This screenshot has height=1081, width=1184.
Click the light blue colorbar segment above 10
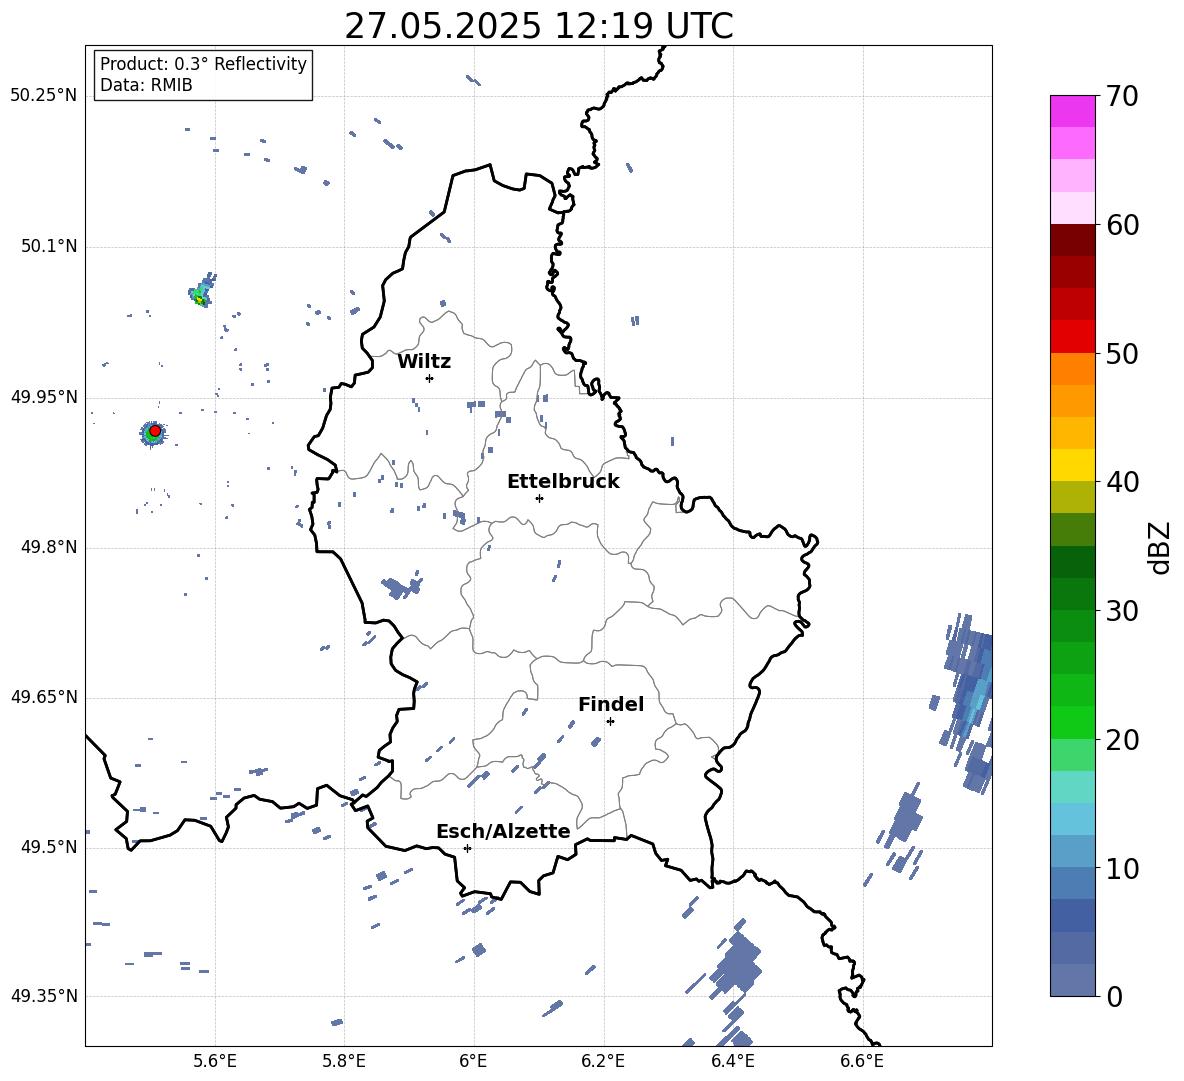click(x=1072, y=852)
